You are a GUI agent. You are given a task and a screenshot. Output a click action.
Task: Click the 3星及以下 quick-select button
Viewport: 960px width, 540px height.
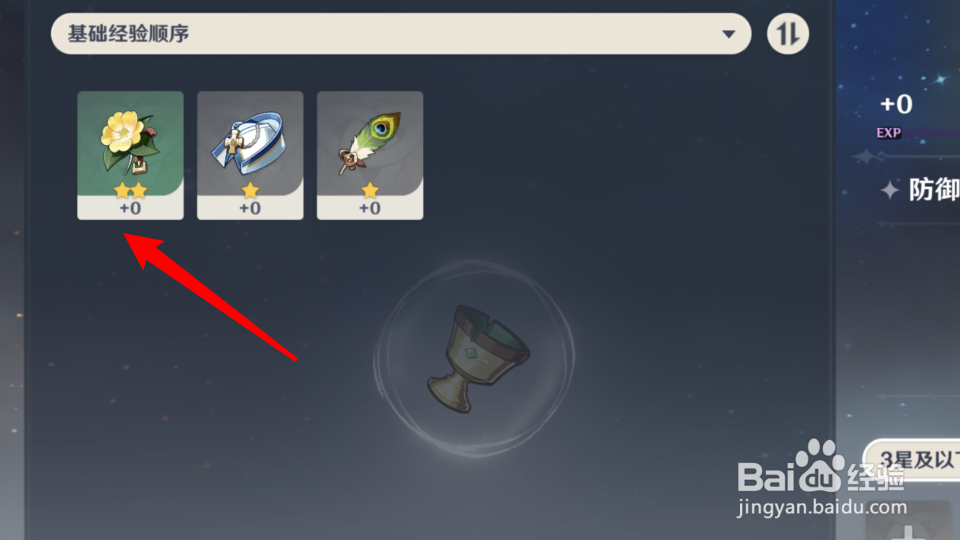(914, 460)
